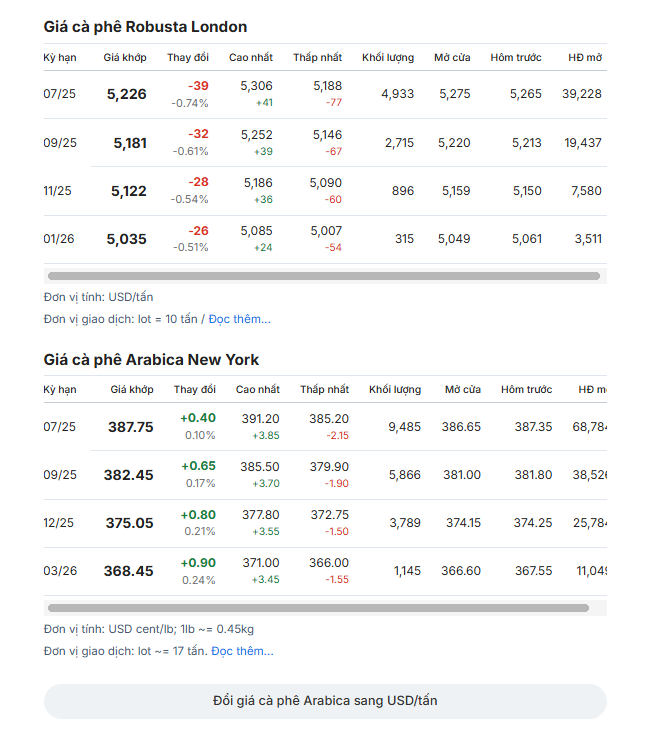
Task: Click the Robusta London table horizontal scrollbar
Action: tap(324, 276)
